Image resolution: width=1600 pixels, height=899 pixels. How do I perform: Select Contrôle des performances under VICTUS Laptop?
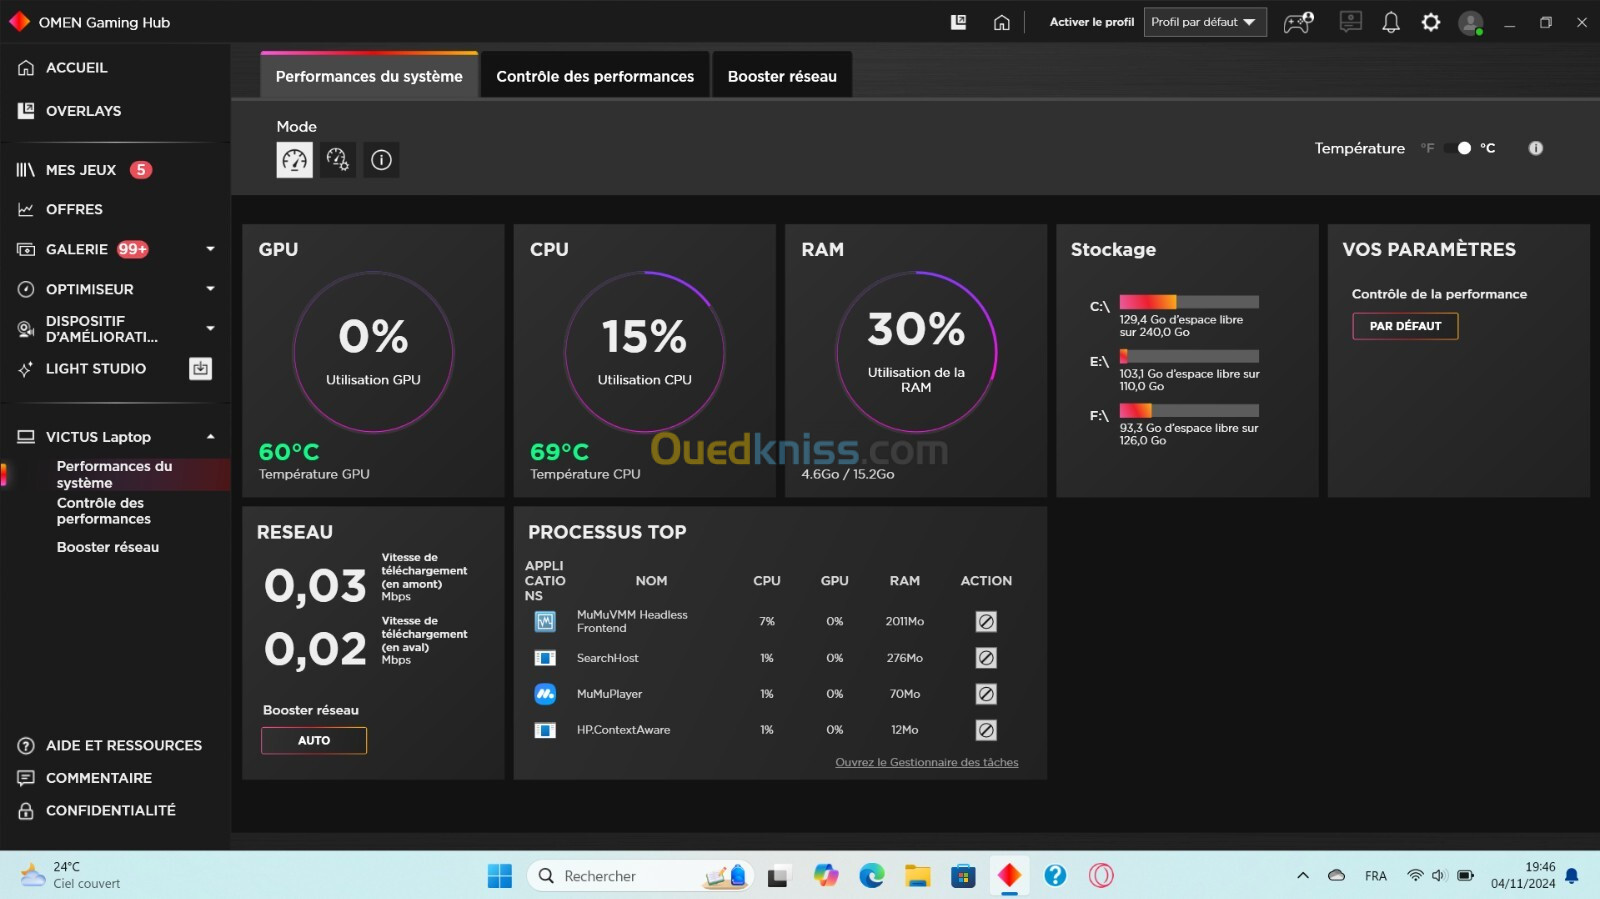click(x=104, y=511)
